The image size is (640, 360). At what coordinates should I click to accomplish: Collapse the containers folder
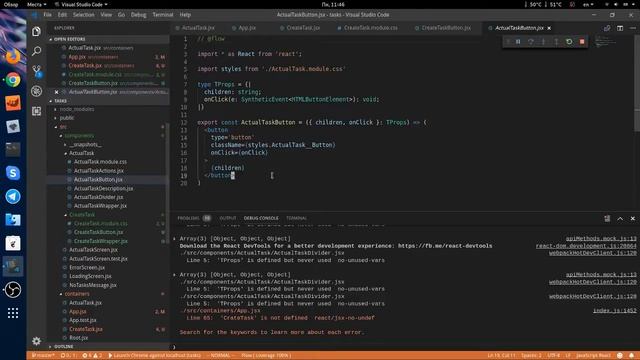[77, 294]
